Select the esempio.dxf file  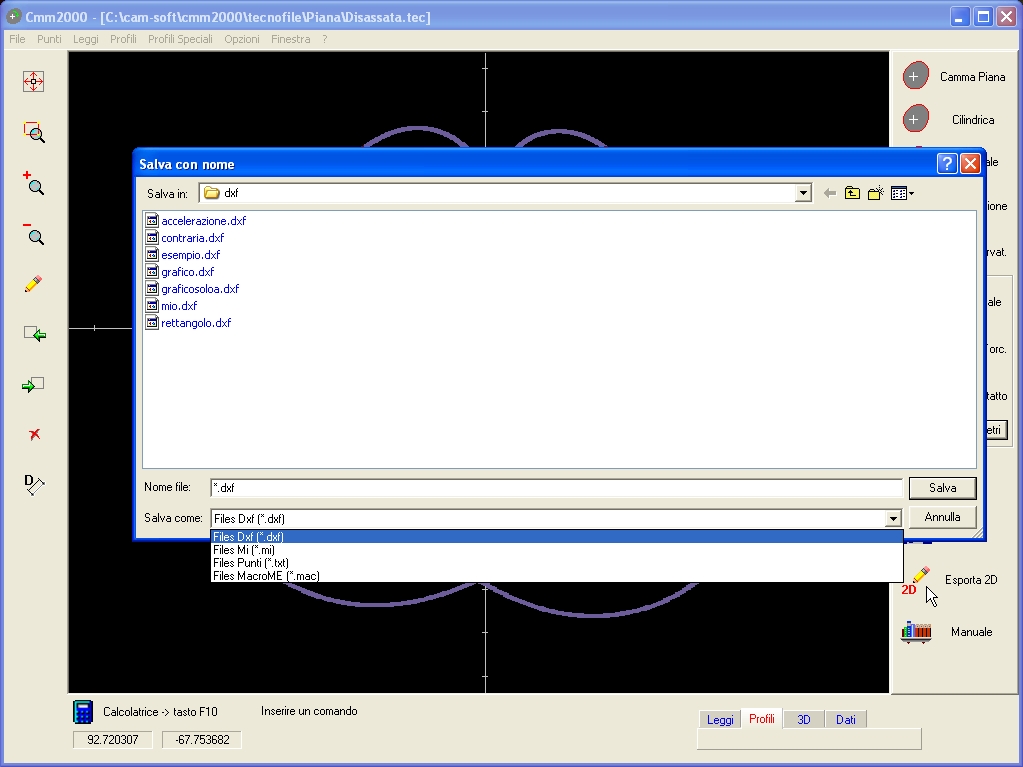coord(191,254)
